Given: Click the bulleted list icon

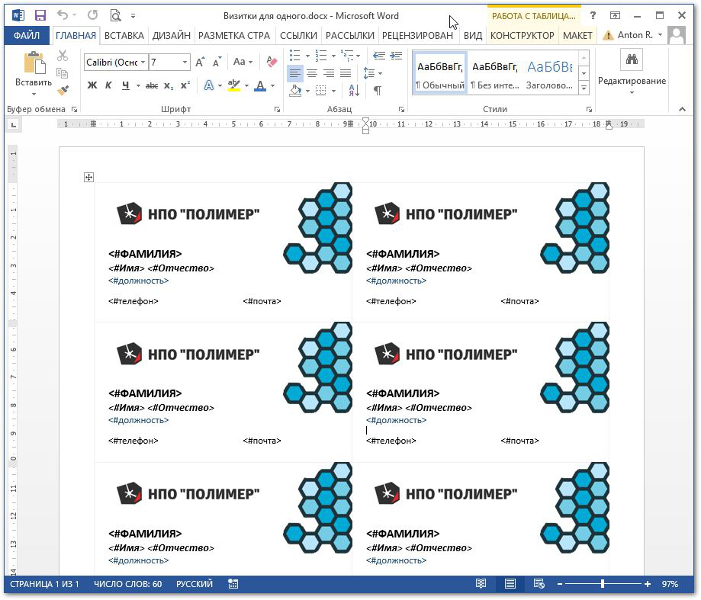Looking at the screenshot, I should pyautogui.click(x=295, y=55).
